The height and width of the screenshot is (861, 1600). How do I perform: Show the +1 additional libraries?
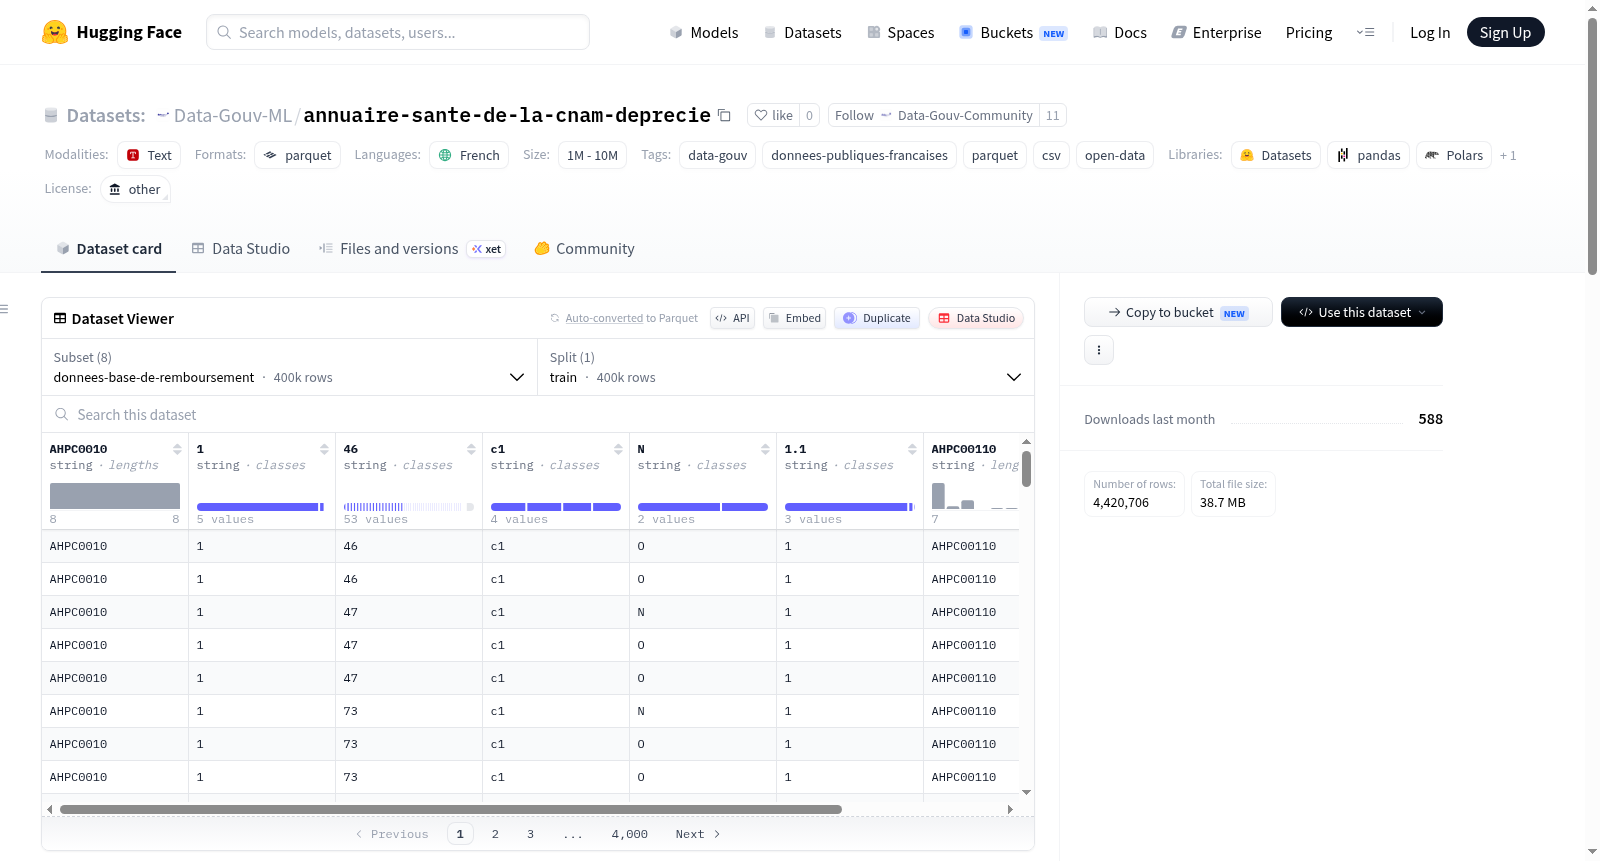[x=1508, y=155]
